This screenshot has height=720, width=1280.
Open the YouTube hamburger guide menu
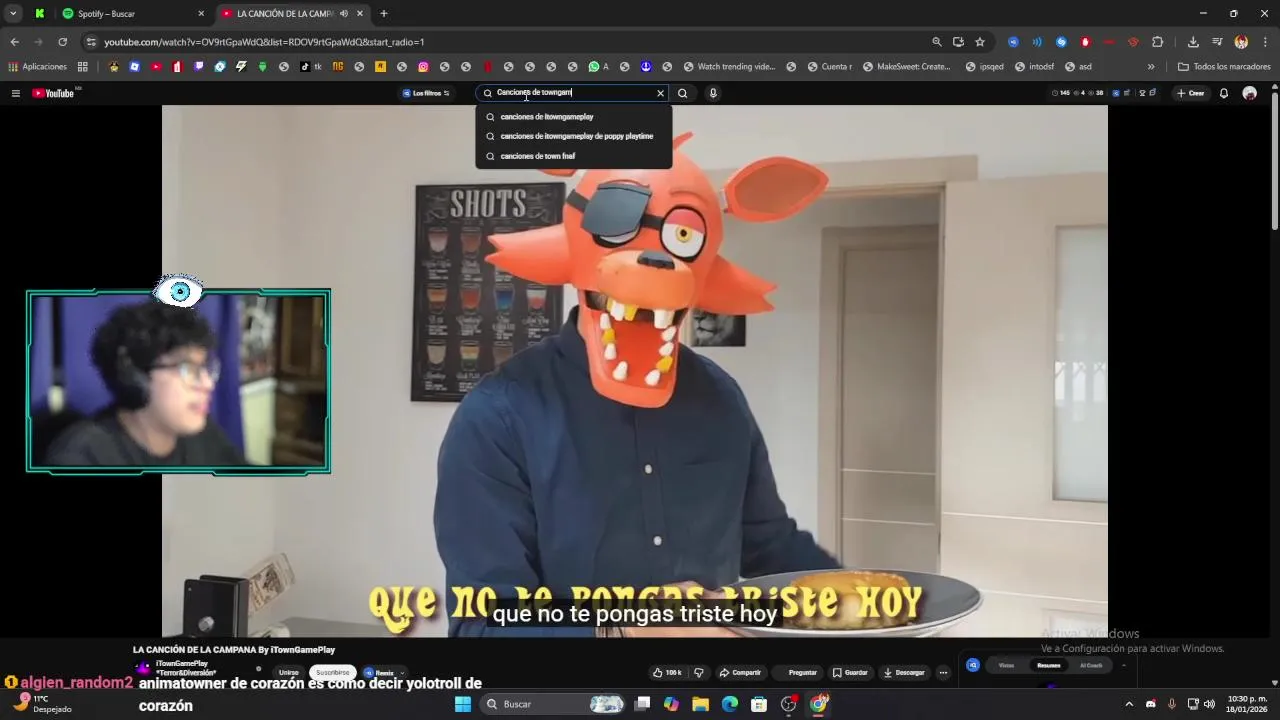[x=15, y=93]
